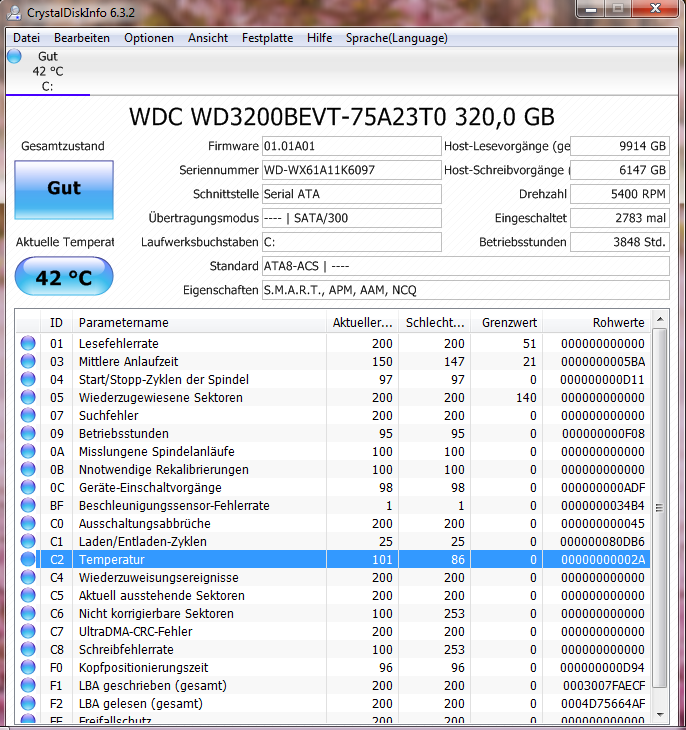
Task: Click the status orb beside Temperatur row
Action: click(28, 559)
